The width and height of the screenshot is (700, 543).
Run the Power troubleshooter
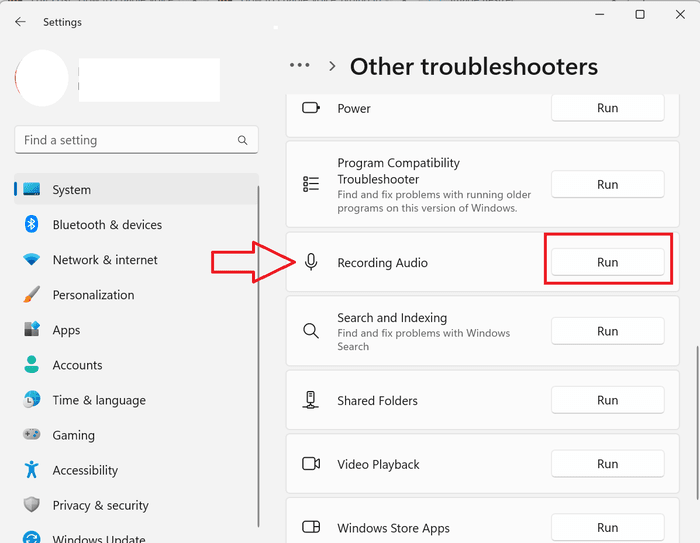(x=608, y=108)
